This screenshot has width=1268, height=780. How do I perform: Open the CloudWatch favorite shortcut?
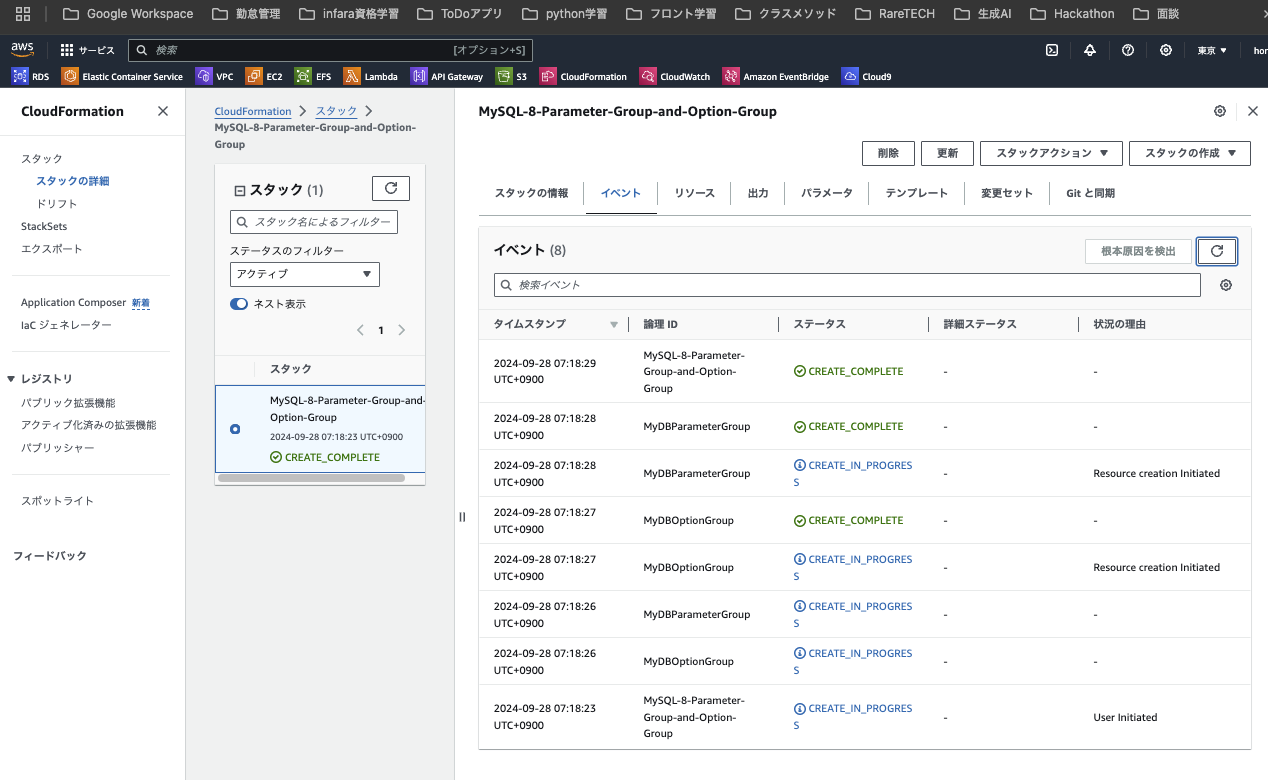tap(675, 75)
